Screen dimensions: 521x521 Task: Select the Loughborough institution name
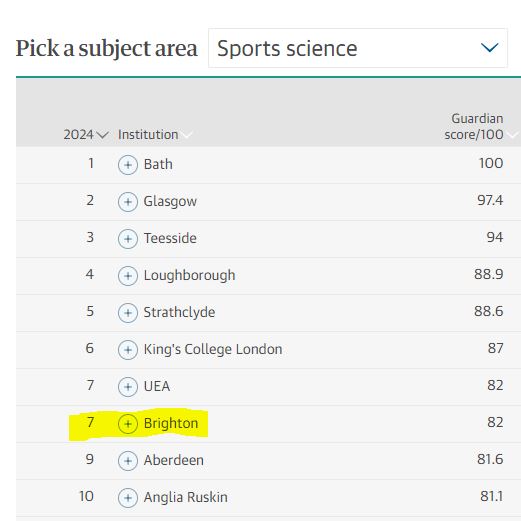pyautogui.click(x=189, y=276)
